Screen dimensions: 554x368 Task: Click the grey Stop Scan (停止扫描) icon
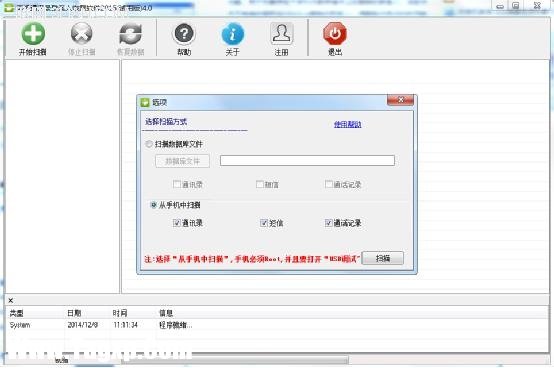point(82,34)
